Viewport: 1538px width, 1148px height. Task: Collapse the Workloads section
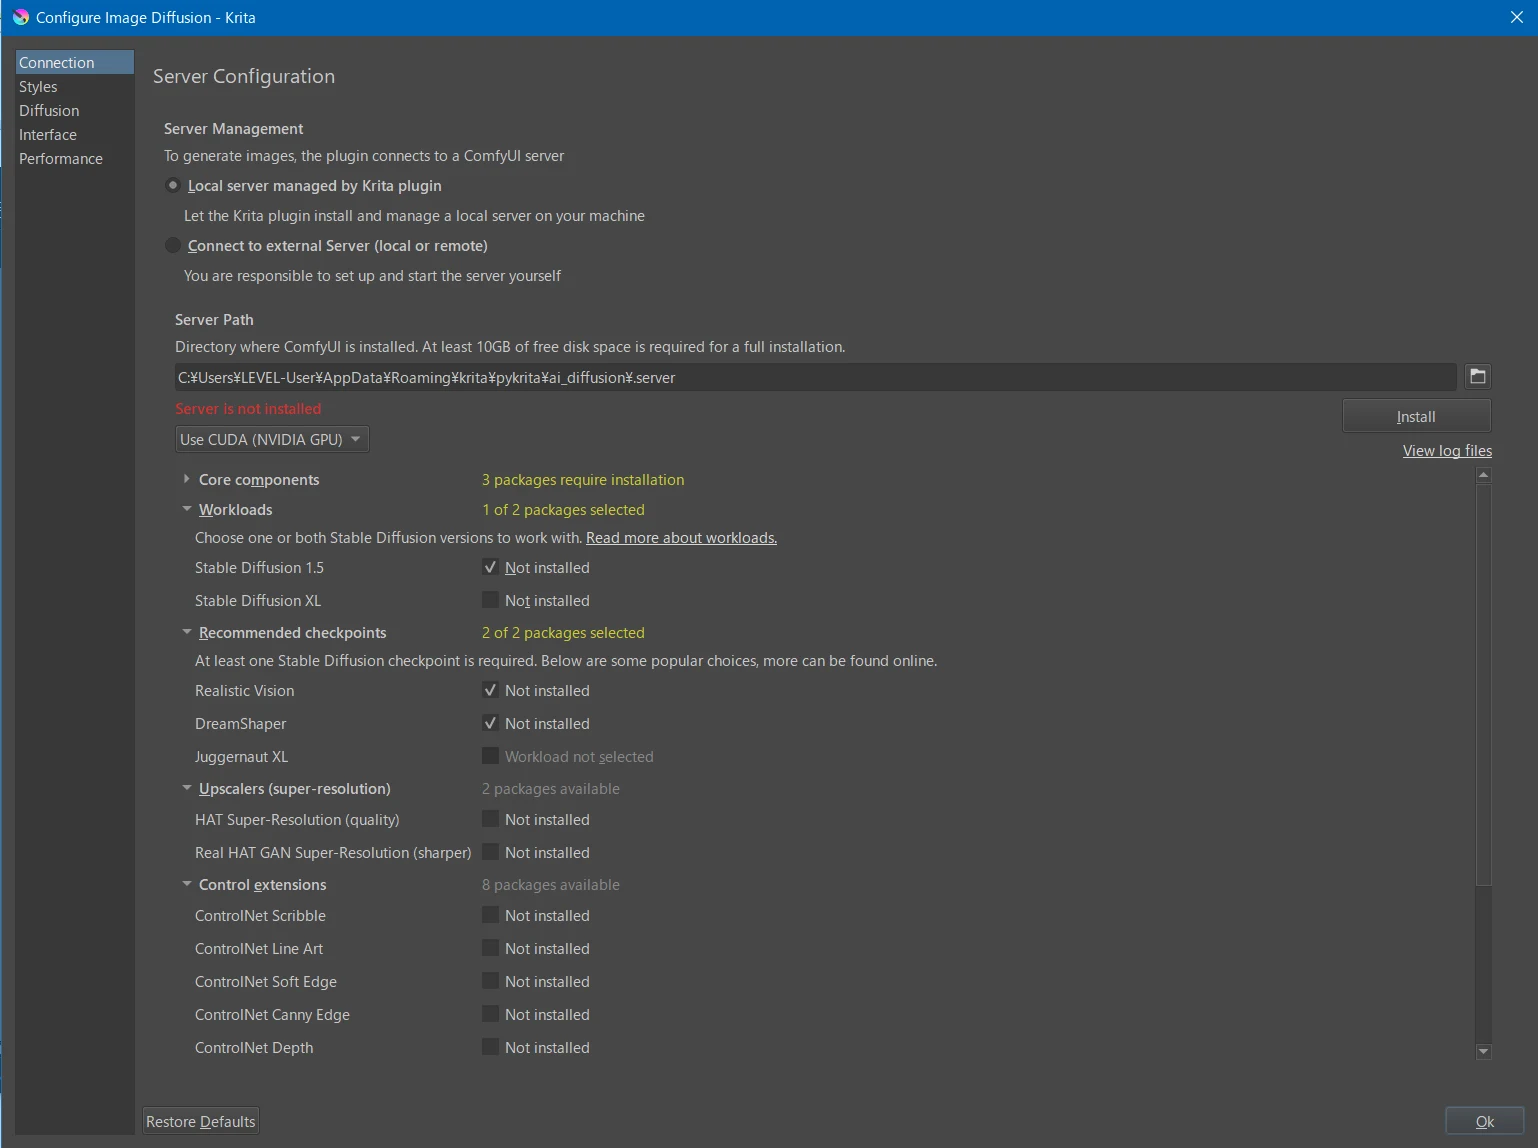tap(186, 509)
